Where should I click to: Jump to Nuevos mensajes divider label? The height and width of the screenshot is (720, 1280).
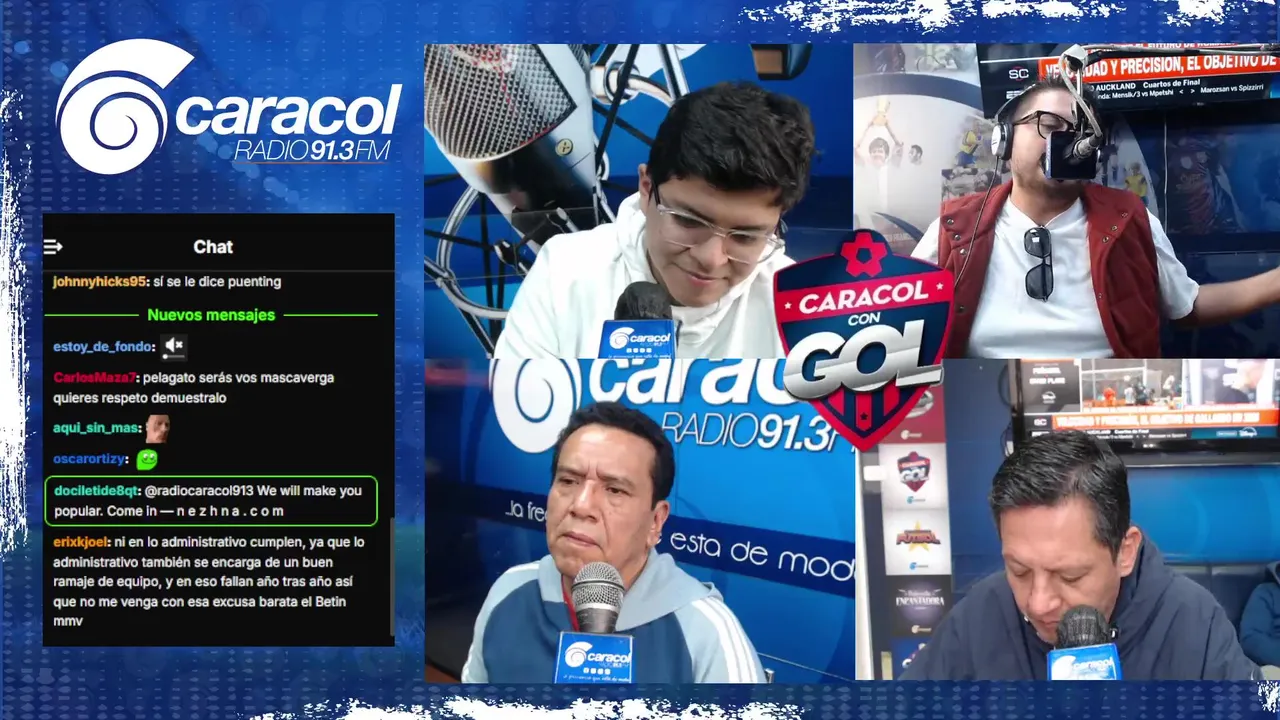coord(211,315)
